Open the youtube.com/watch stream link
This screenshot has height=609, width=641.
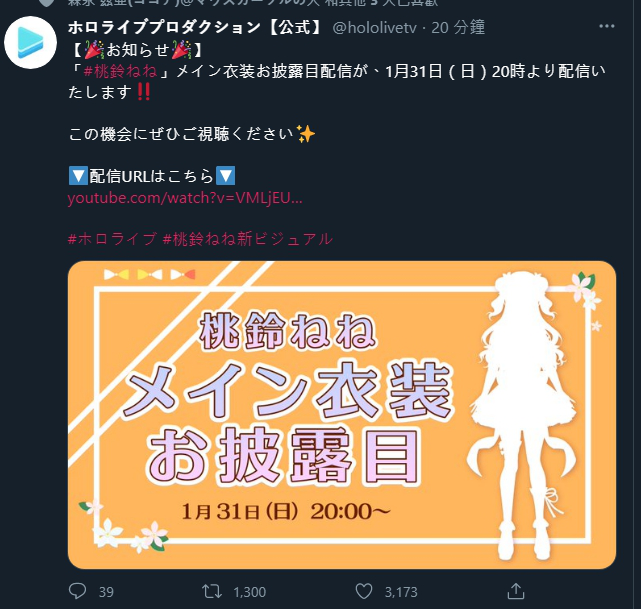point(185,198)
